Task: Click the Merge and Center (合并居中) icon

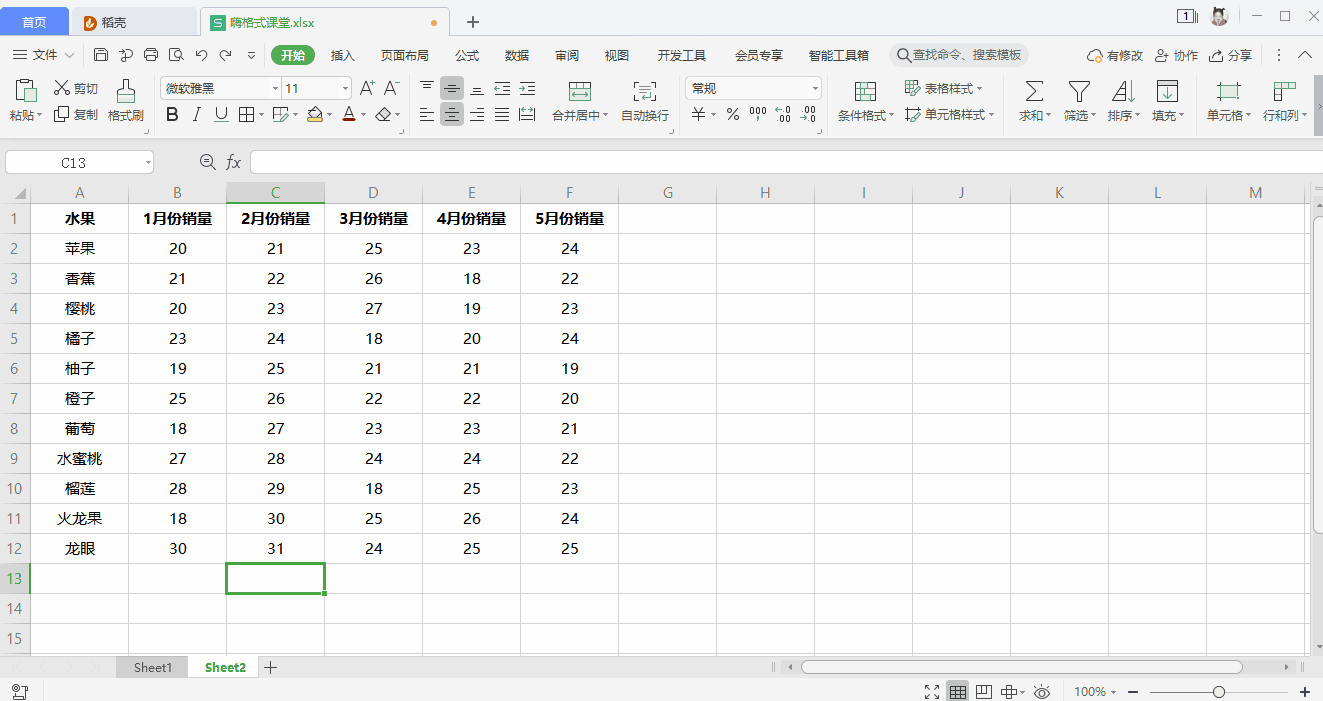Action: 580,92
